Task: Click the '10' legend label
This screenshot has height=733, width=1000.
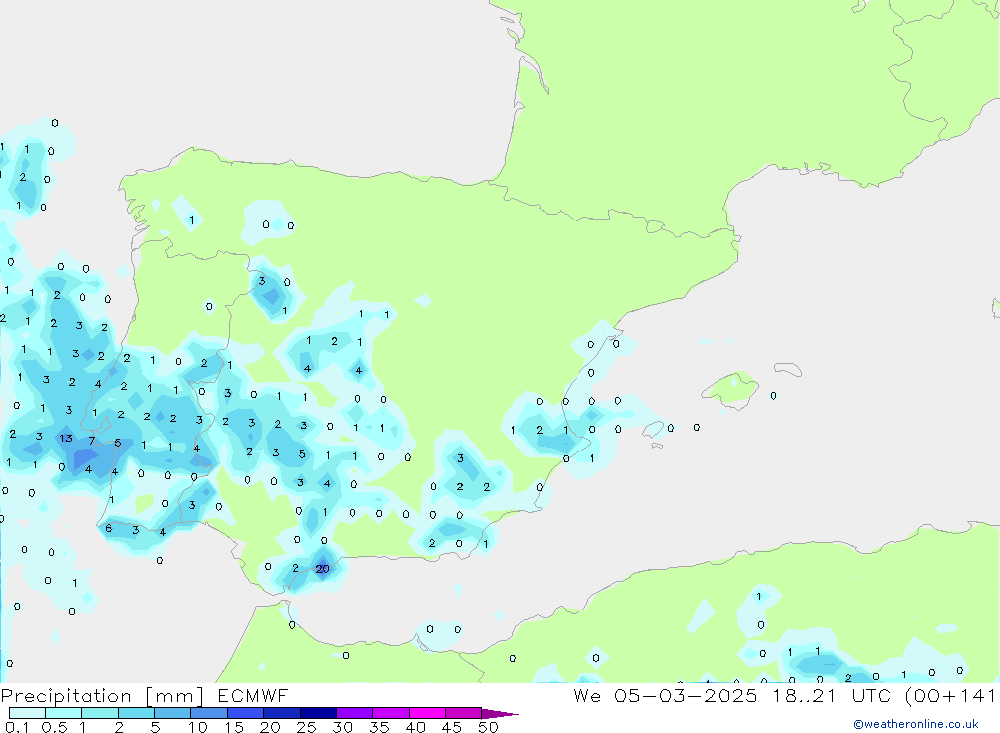Action: click(x=197, y=727)
